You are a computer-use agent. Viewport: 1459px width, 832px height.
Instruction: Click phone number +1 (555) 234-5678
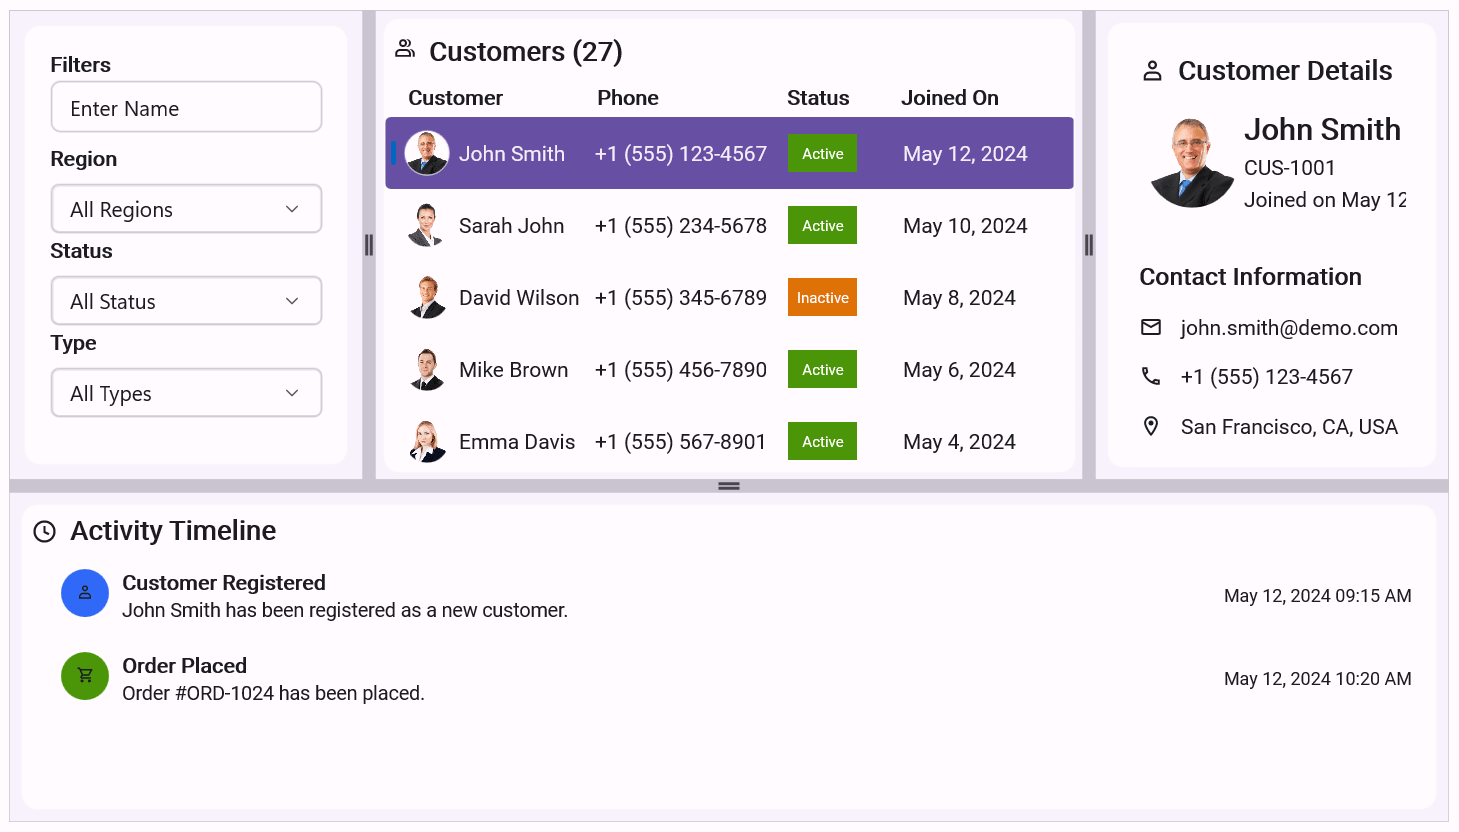pyautogui.click(x=681, y=226)
